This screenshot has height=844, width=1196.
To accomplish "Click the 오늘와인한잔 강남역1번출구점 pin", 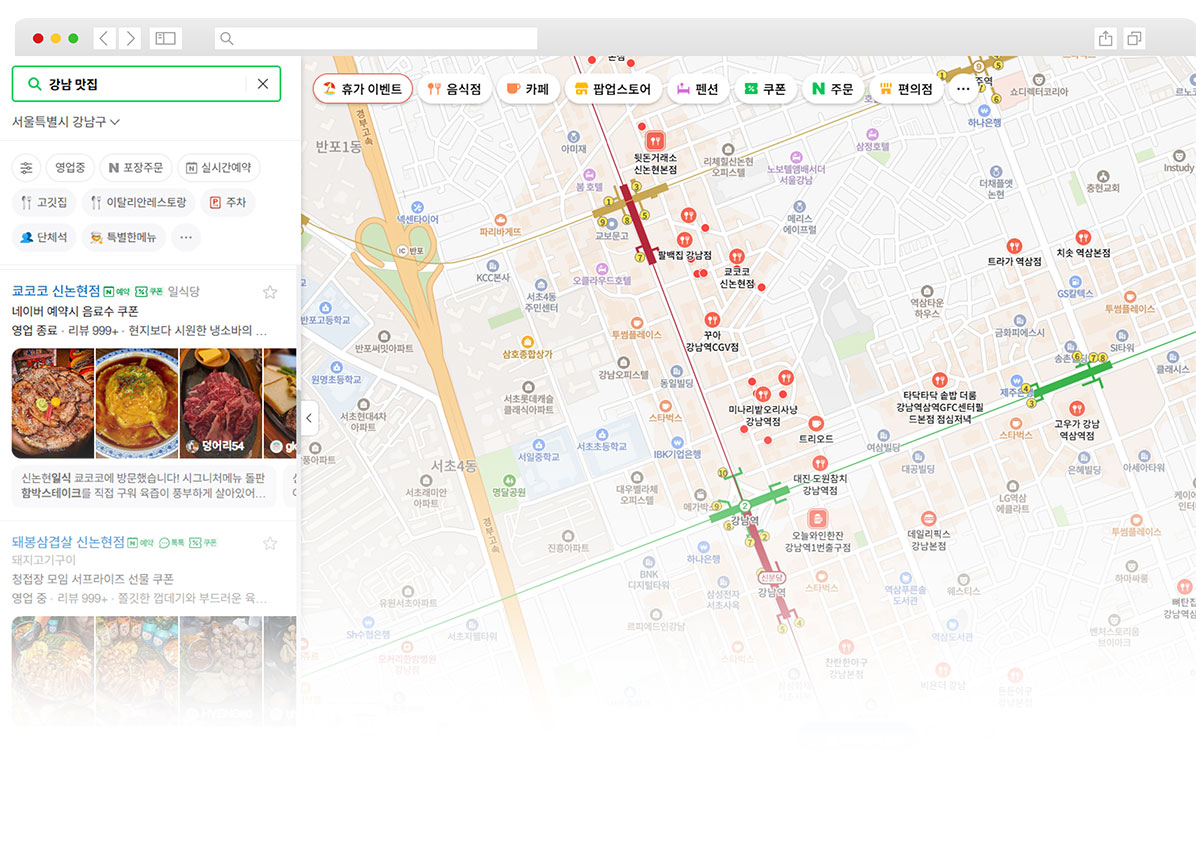I will (x=818, y=519).
